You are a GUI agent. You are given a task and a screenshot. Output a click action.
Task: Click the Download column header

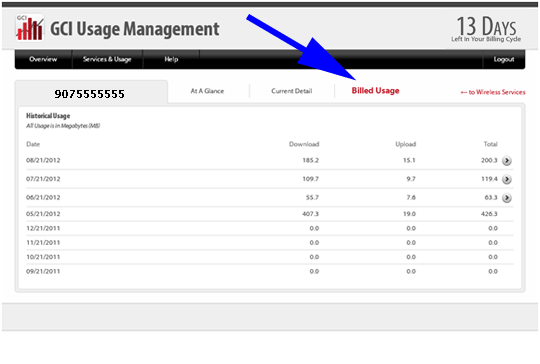click(x=304, y=144)
